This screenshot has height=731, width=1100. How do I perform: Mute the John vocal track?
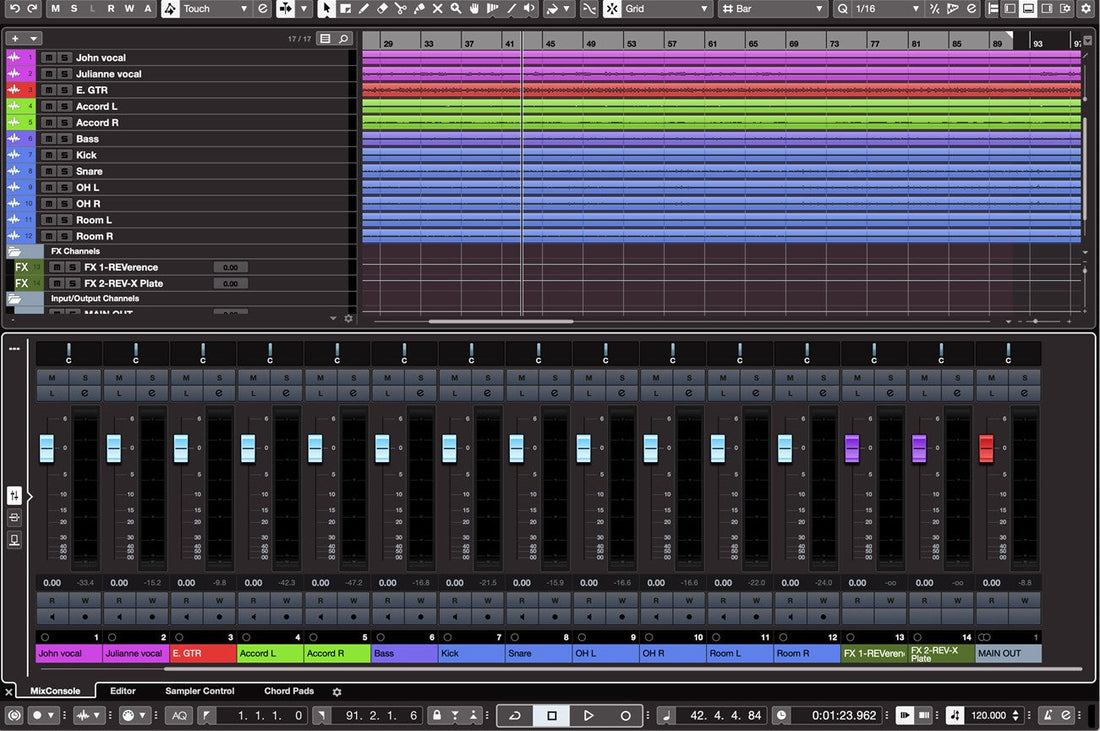click(48, 58)
